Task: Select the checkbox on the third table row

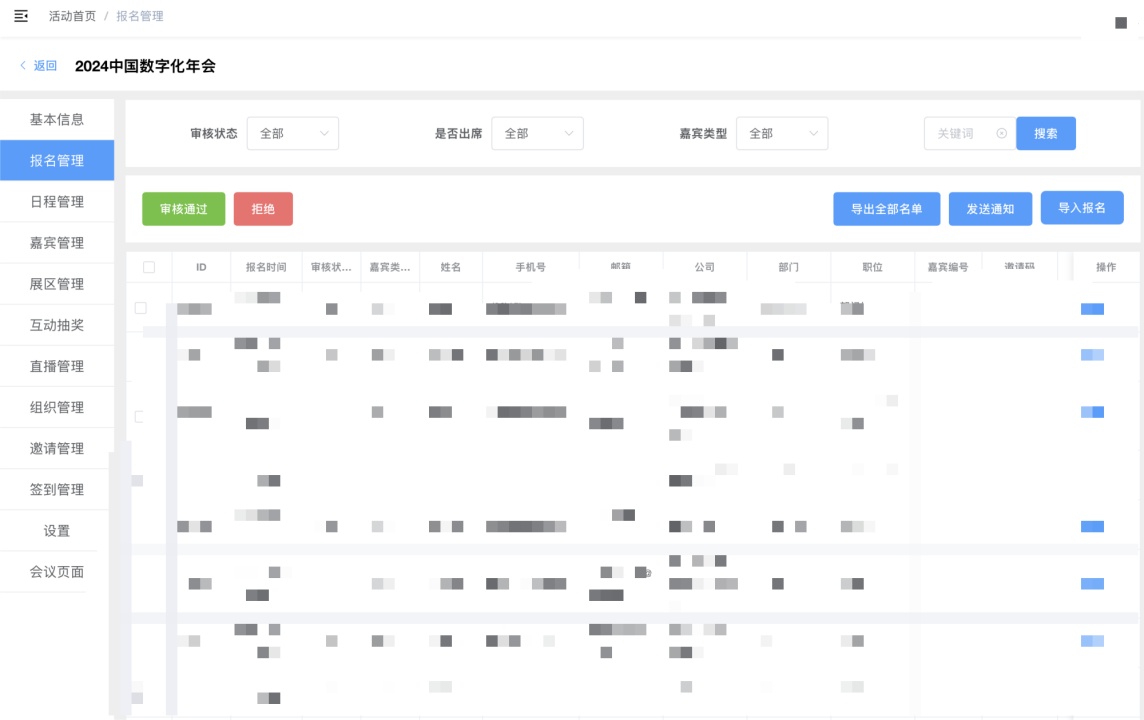Action: 140,416
